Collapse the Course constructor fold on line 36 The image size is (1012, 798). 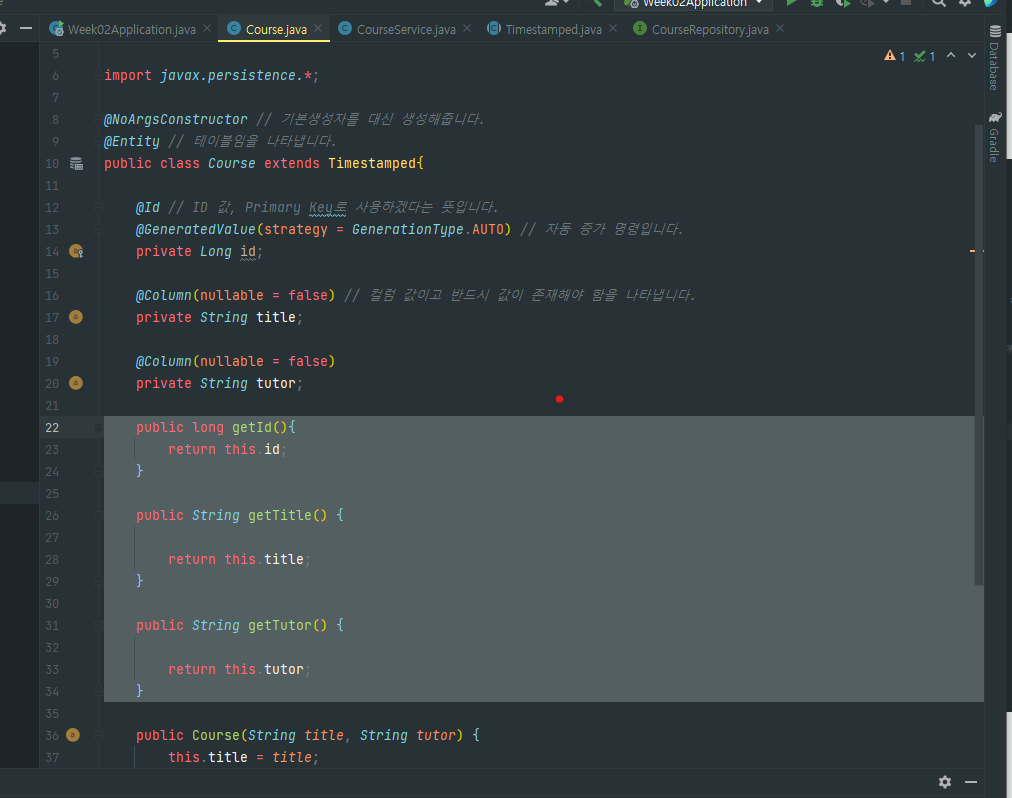[98, 735]
